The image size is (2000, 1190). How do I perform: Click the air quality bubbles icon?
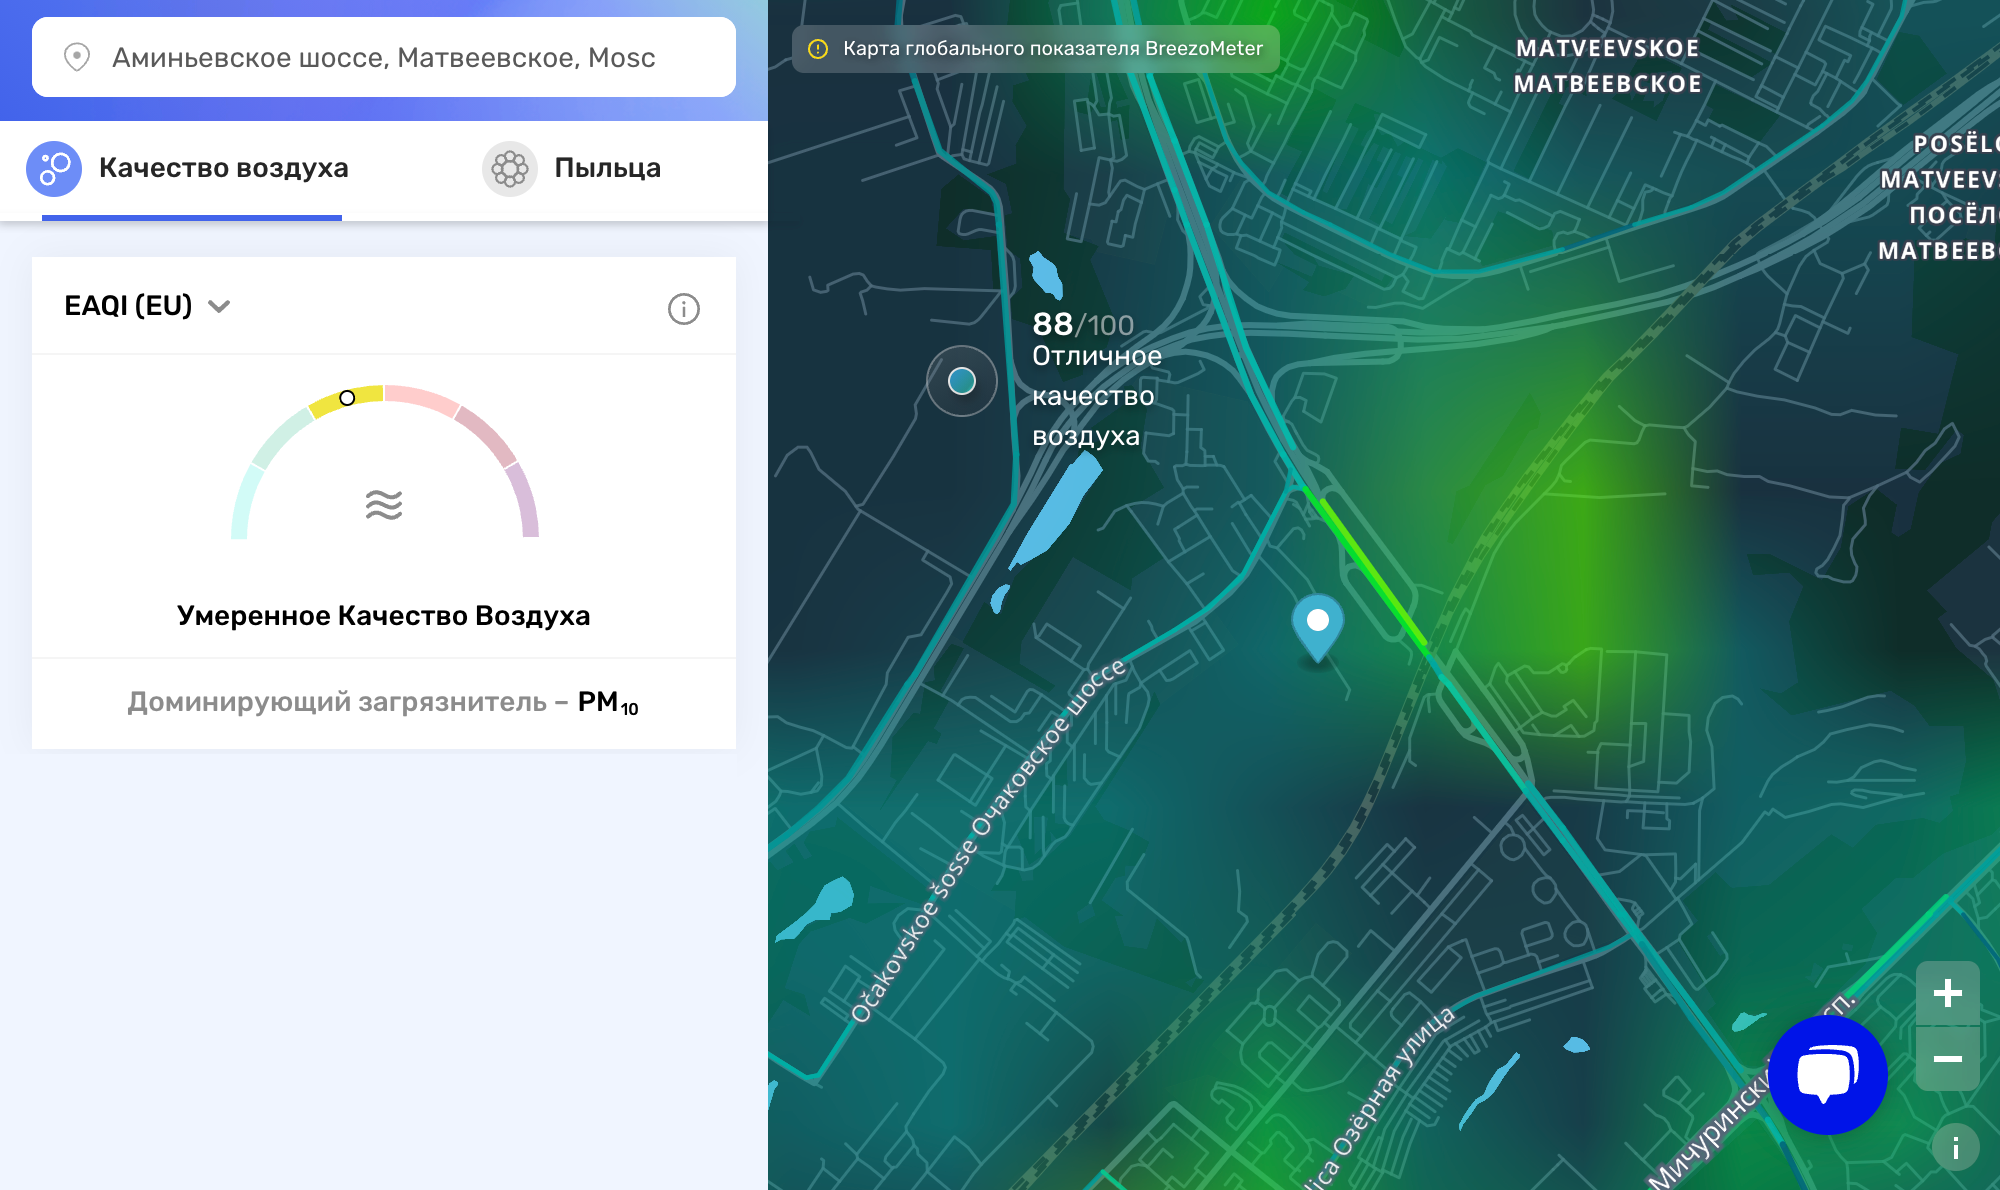pyautogui.click(x=54, y=169)
